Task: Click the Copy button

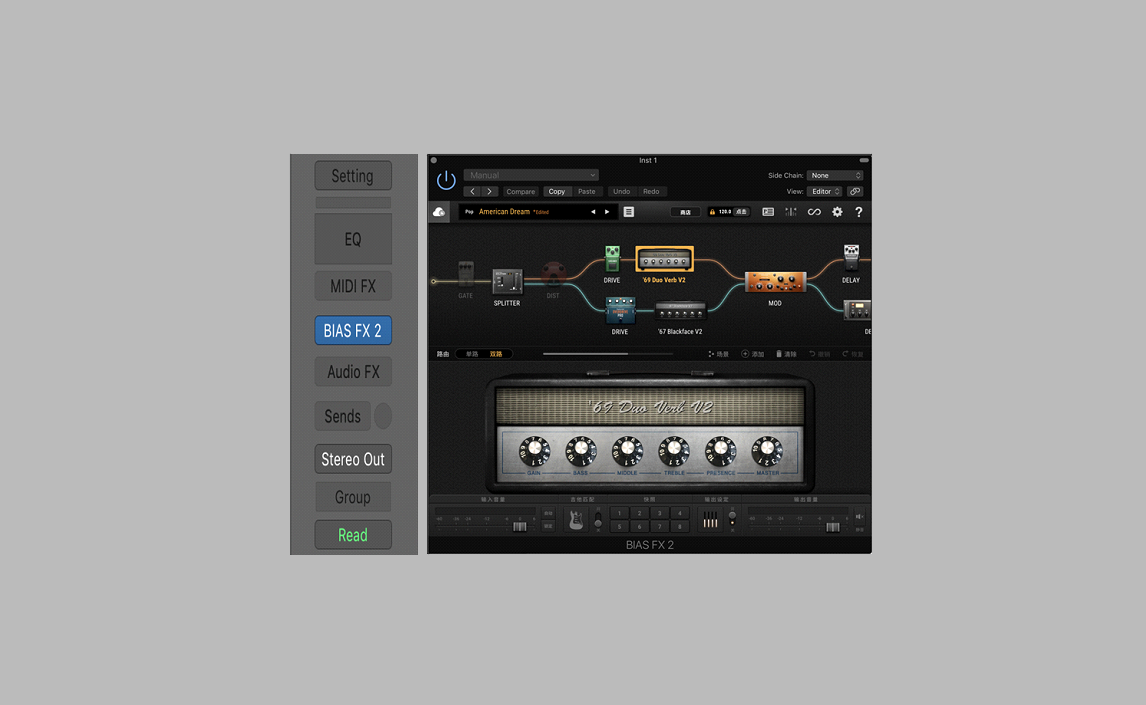Action: (x=557, y=191)
